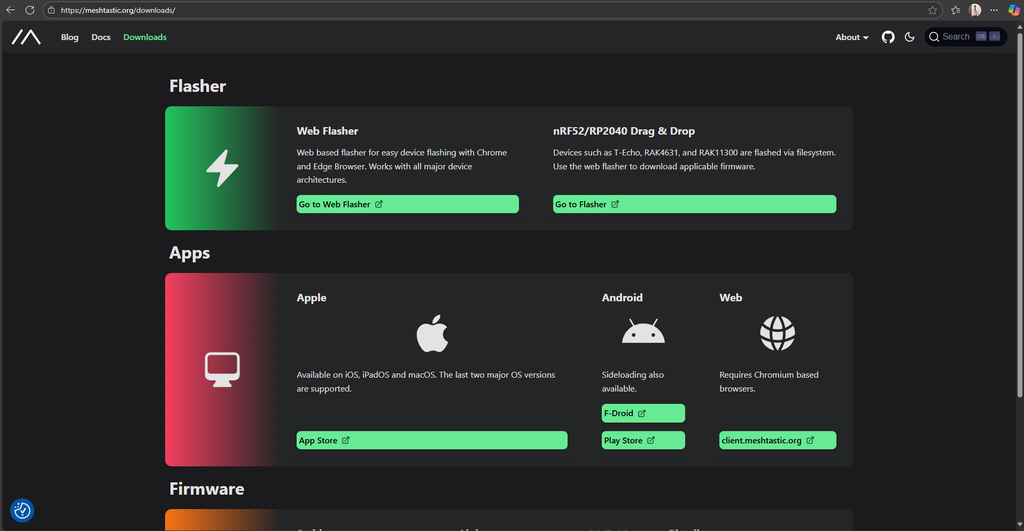The image size is (1024, 531).
Task: Open the browser profile avatar
Action: (x=975, y=10)
